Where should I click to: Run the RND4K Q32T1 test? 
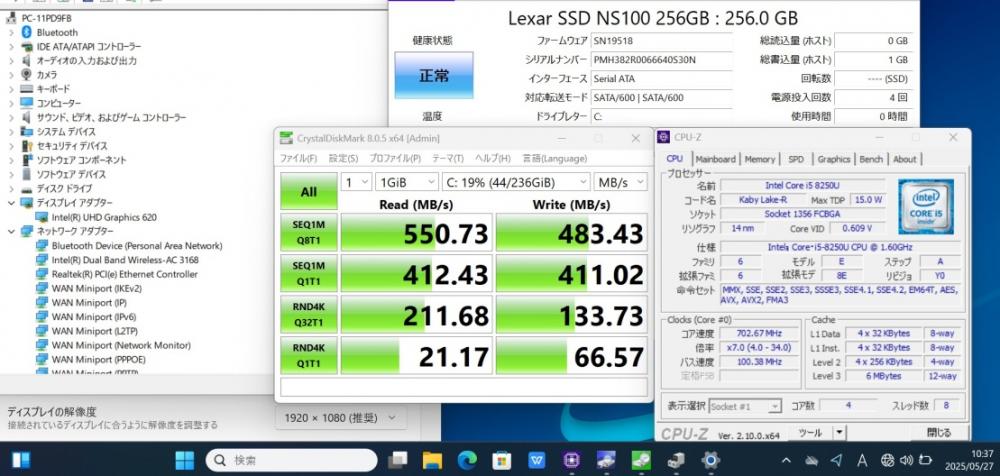309,315
